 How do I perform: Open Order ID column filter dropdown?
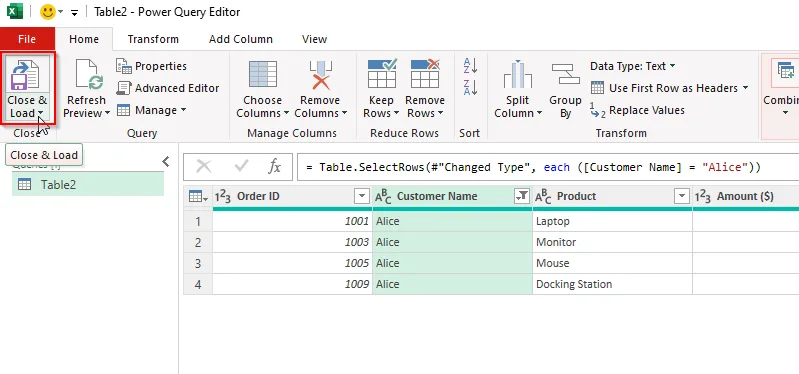click(x=362, y=196)
